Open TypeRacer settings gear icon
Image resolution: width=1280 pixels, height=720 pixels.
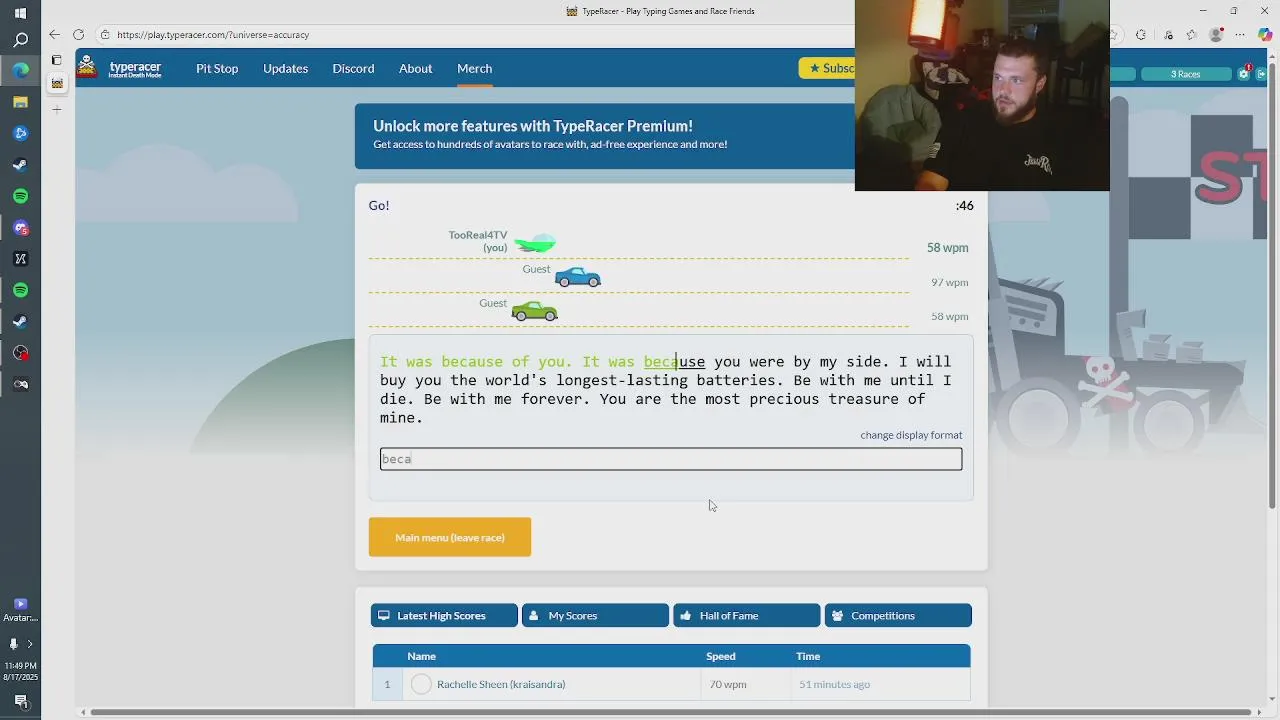click(x=1244, y=74)
